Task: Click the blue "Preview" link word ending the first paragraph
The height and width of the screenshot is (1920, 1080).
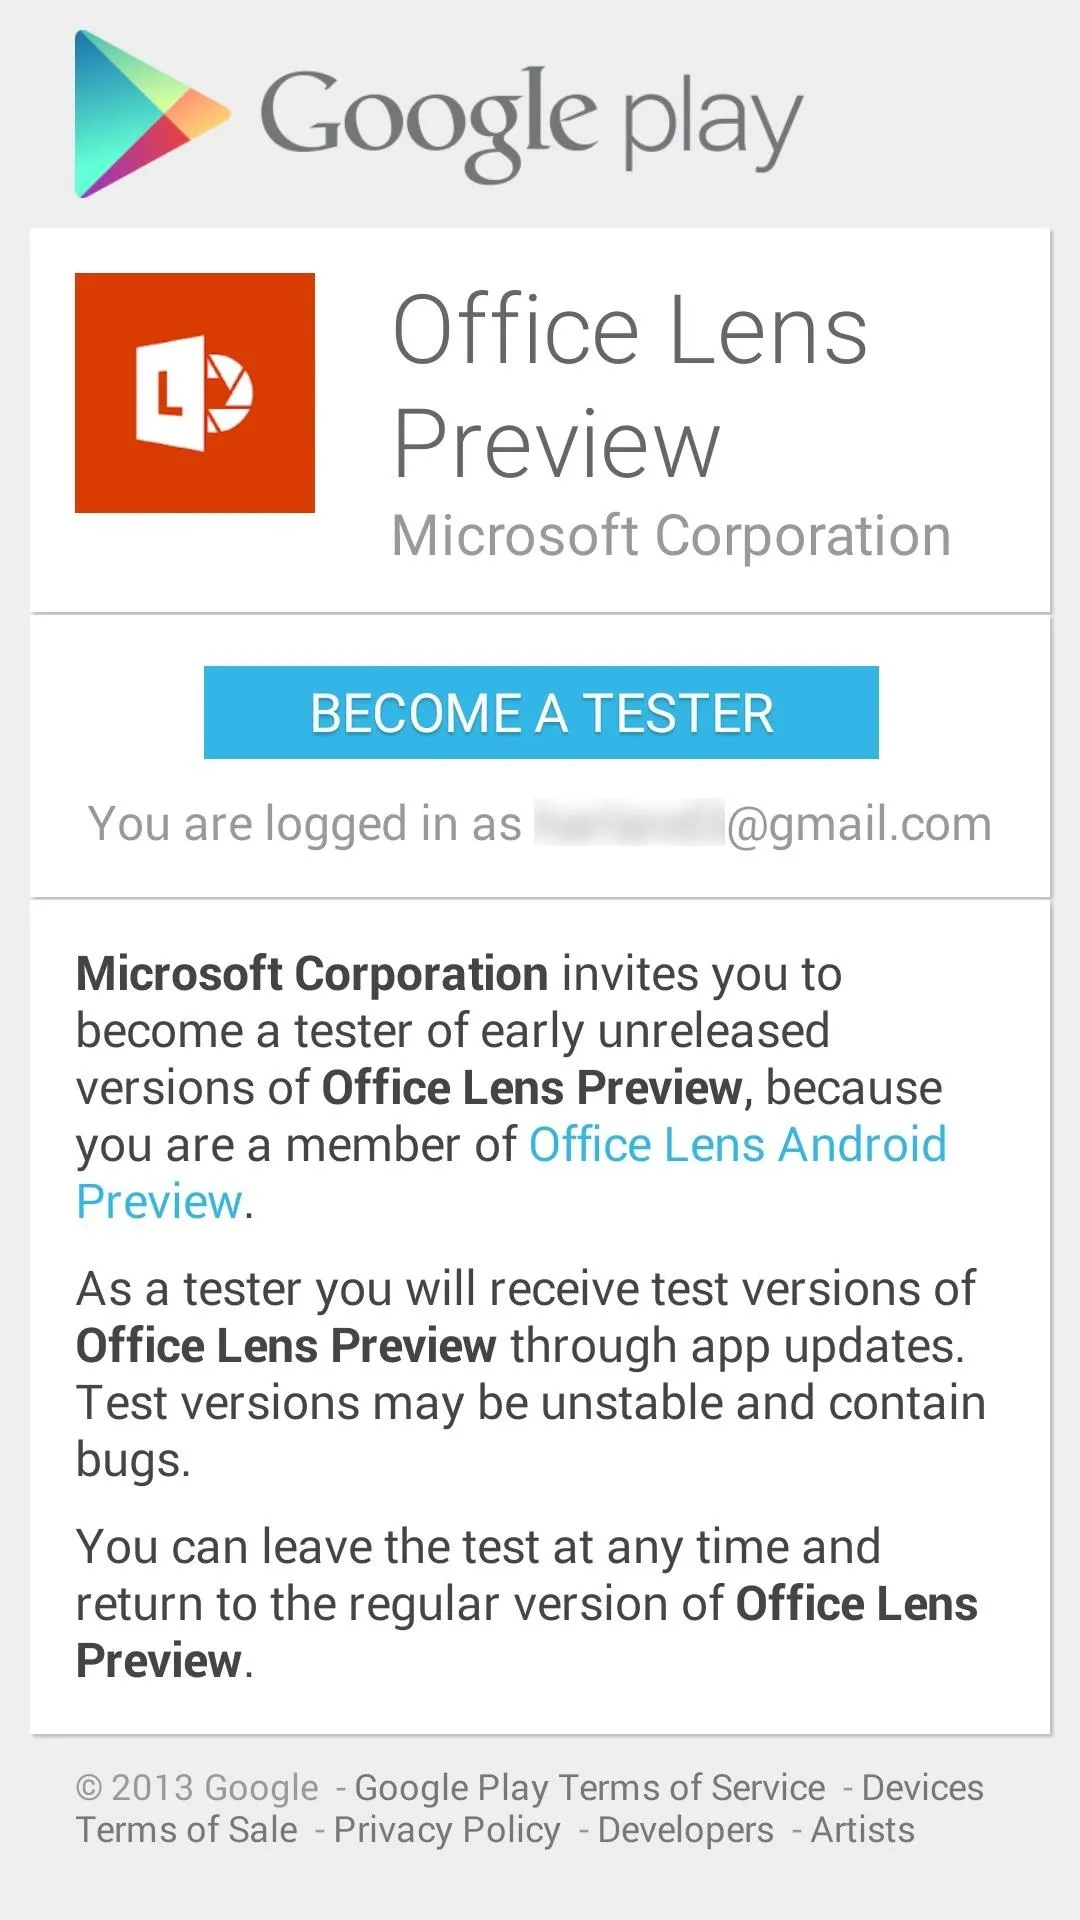Action: 160,1201
